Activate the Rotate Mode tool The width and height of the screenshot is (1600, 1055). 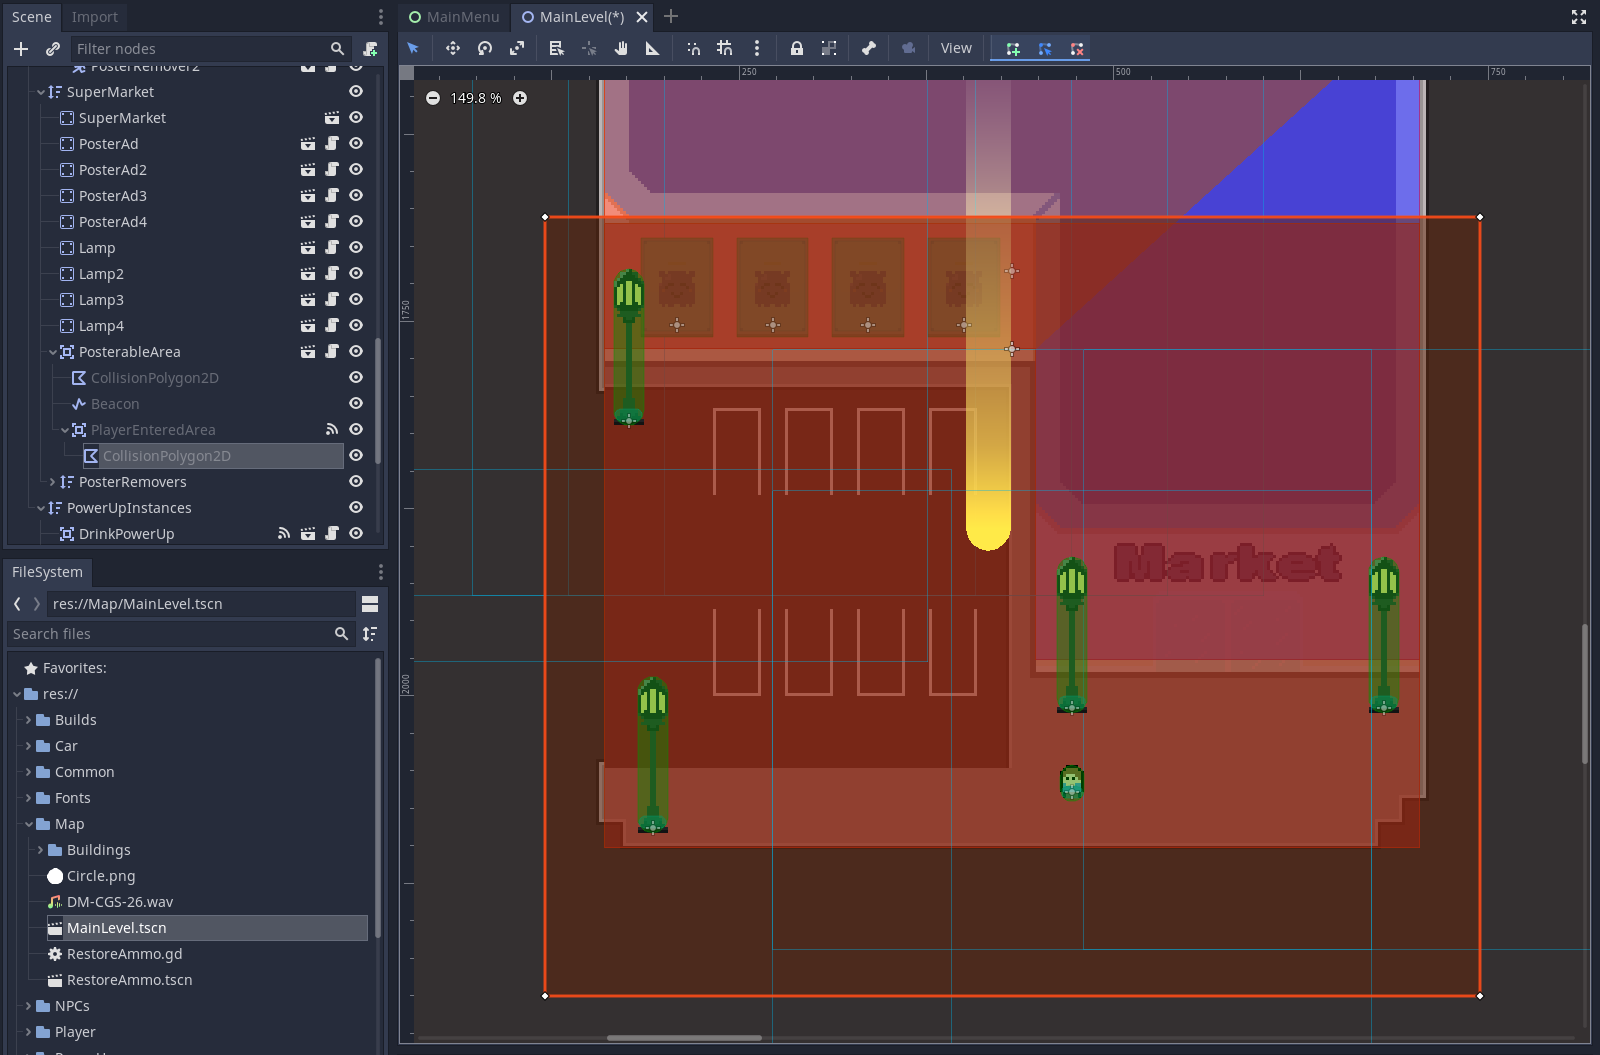coord(485,48)
